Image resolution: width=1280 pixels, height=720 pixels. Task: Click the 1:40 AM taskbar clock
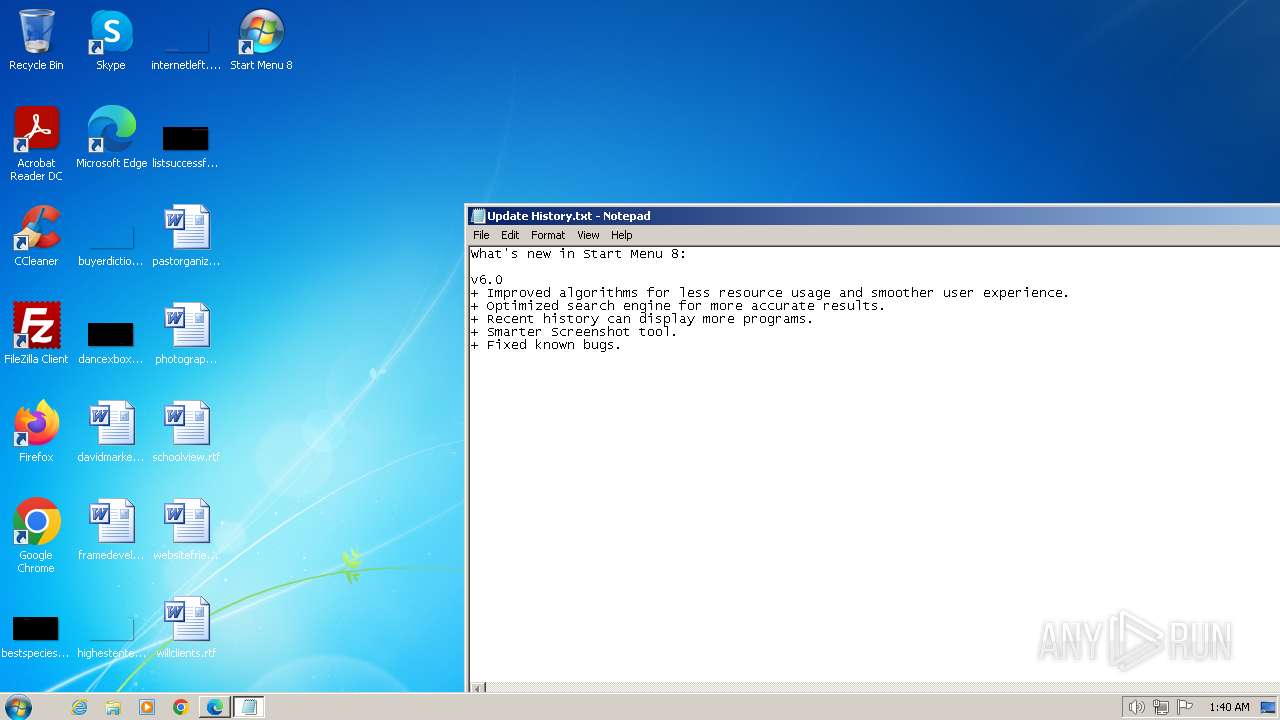[x=1229, y=707]
